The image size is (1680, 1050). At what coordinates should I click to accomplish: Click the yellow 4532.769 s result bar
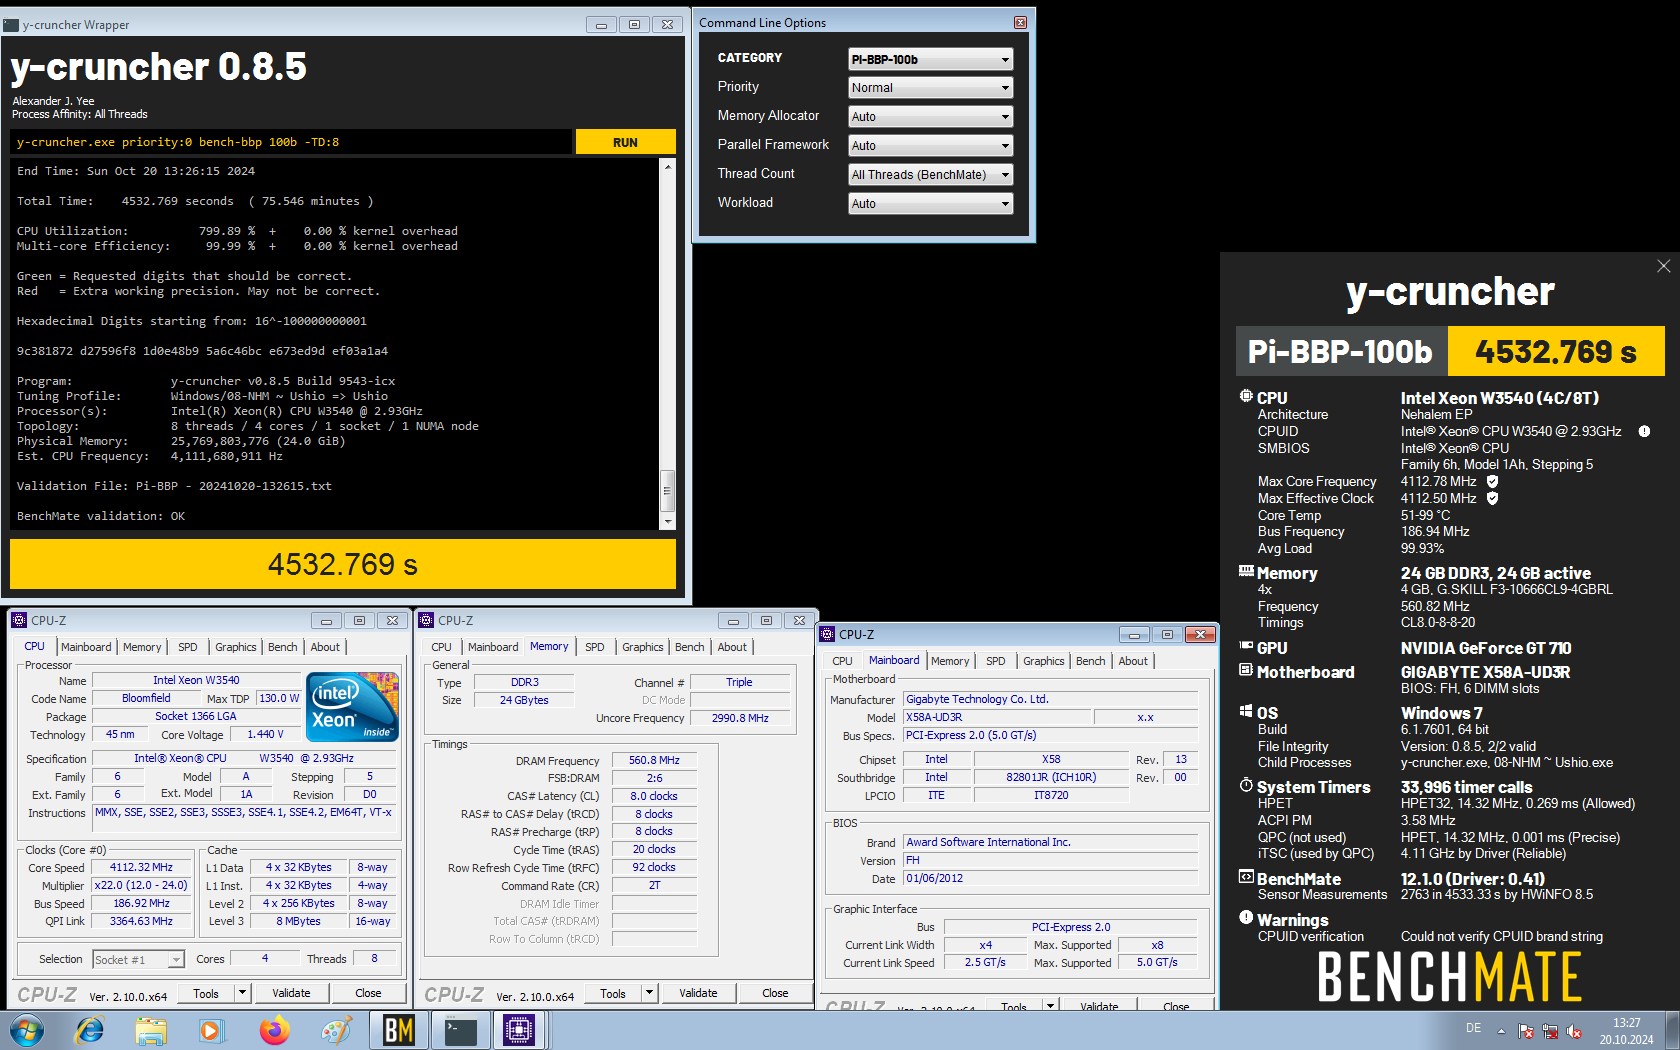343,564
